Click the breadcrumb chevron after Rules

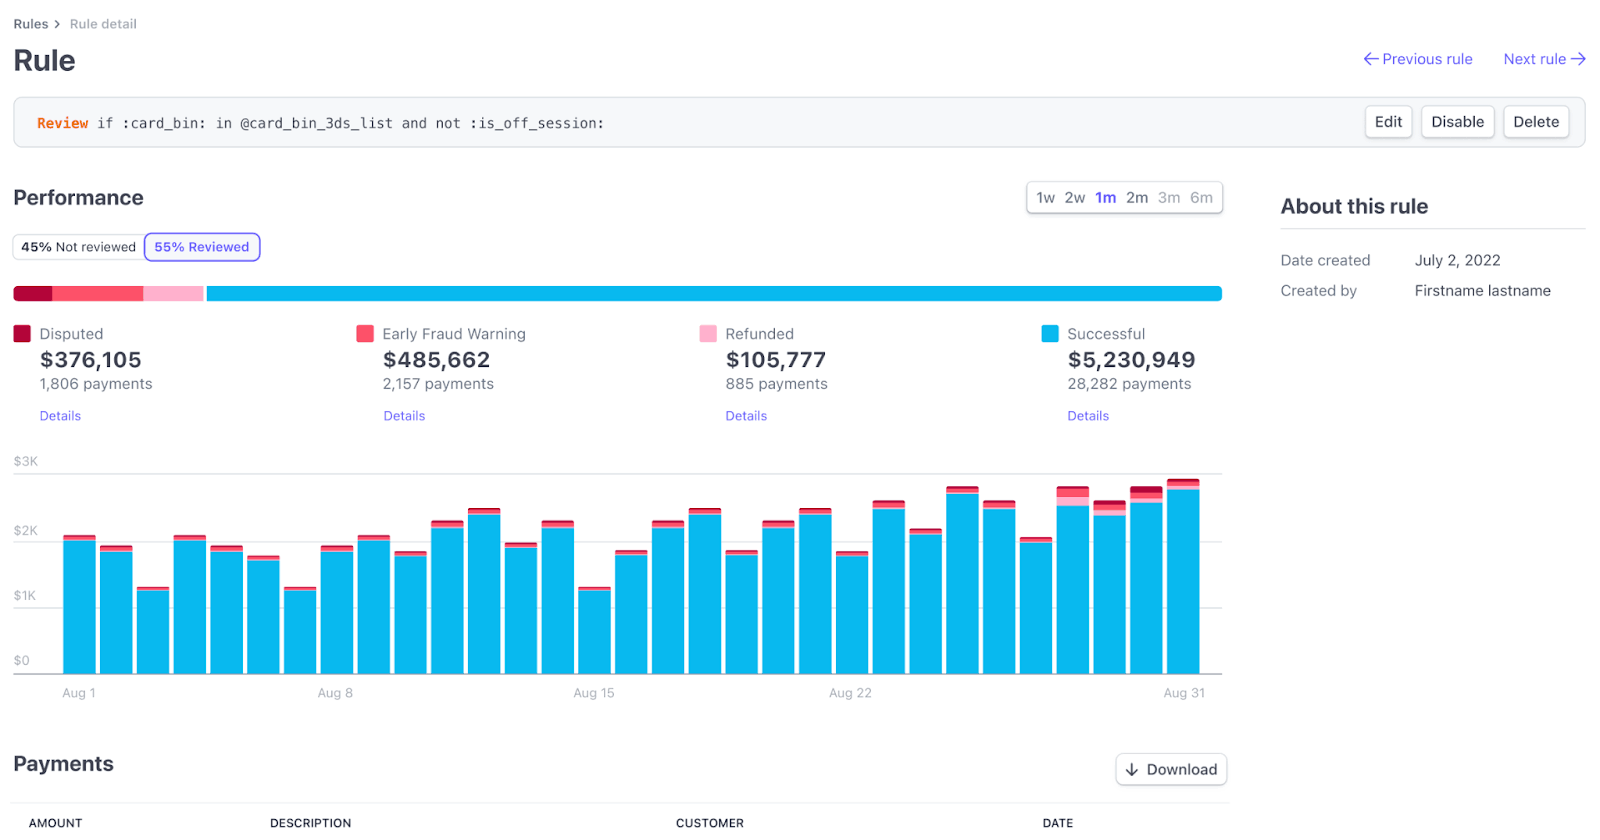[57, 24]
